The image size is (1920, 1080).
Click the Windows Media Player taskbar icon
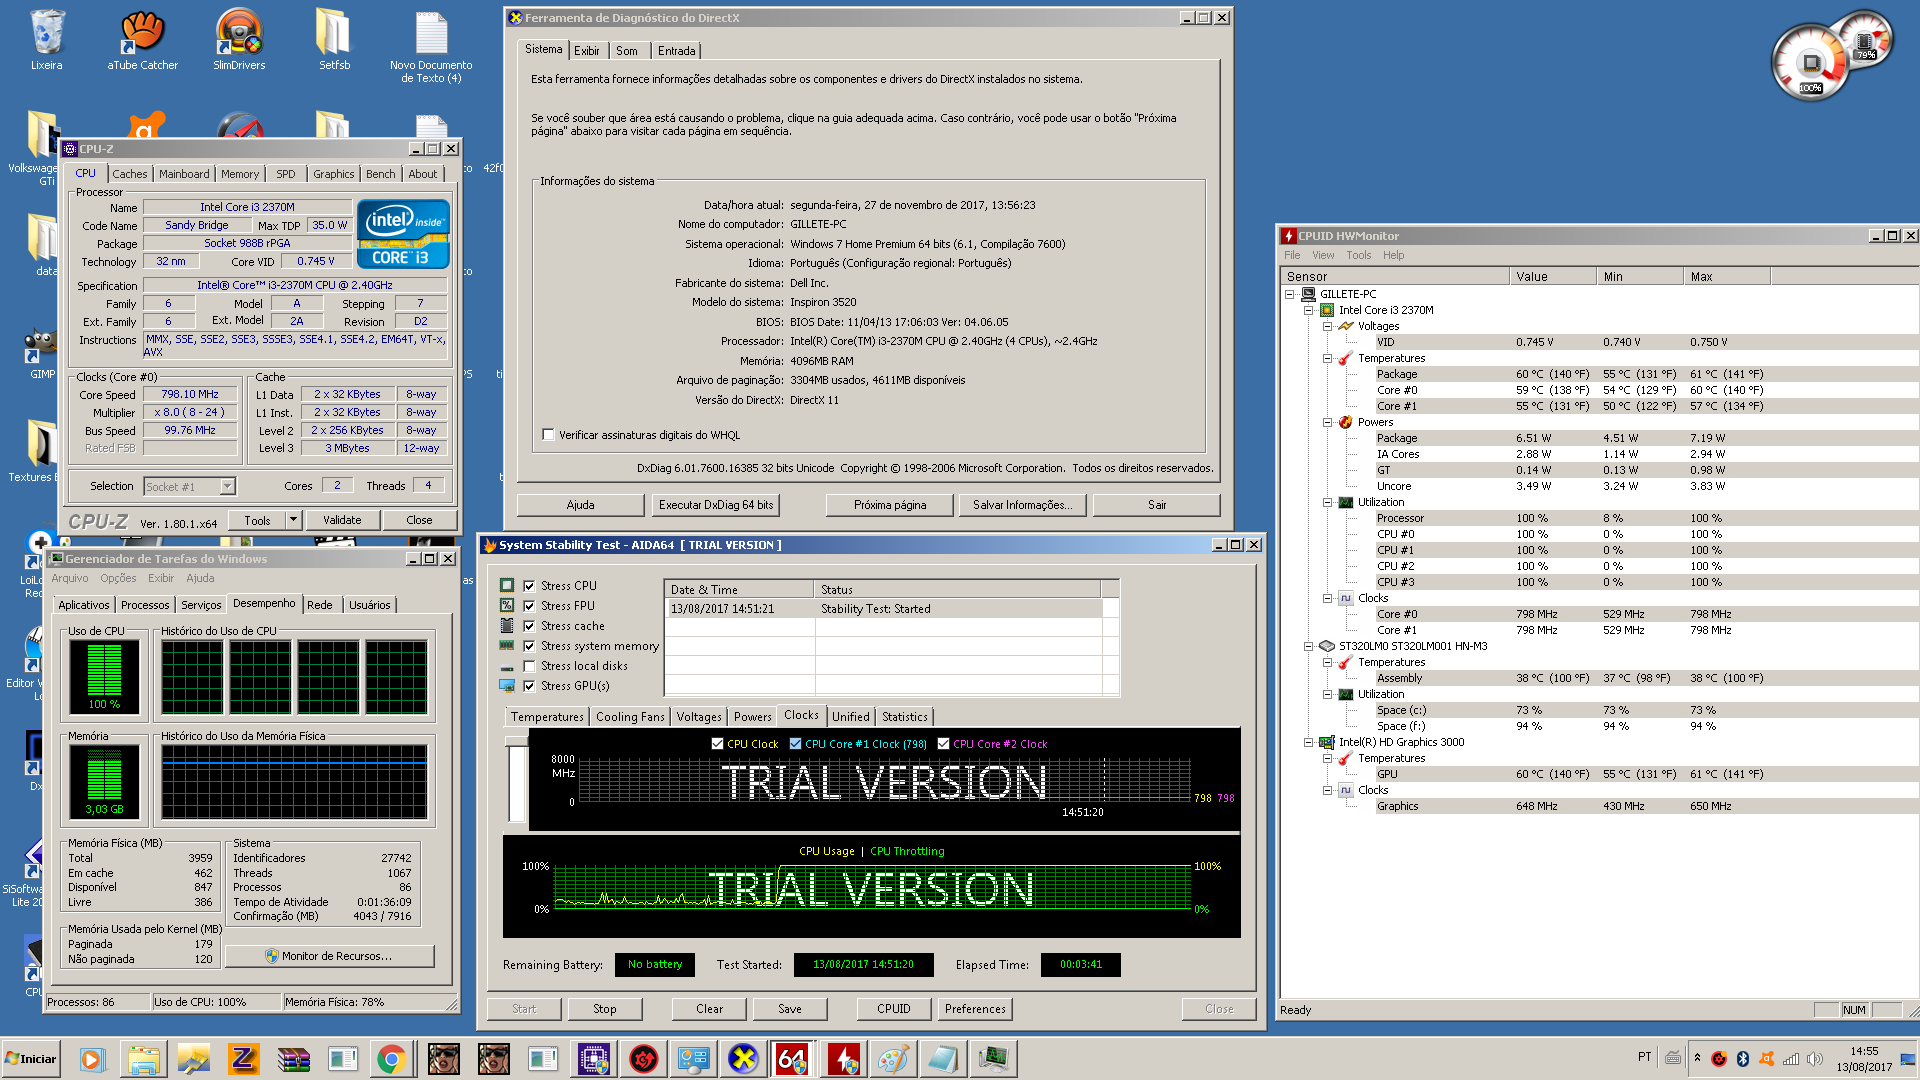[x=92, y=1059]
